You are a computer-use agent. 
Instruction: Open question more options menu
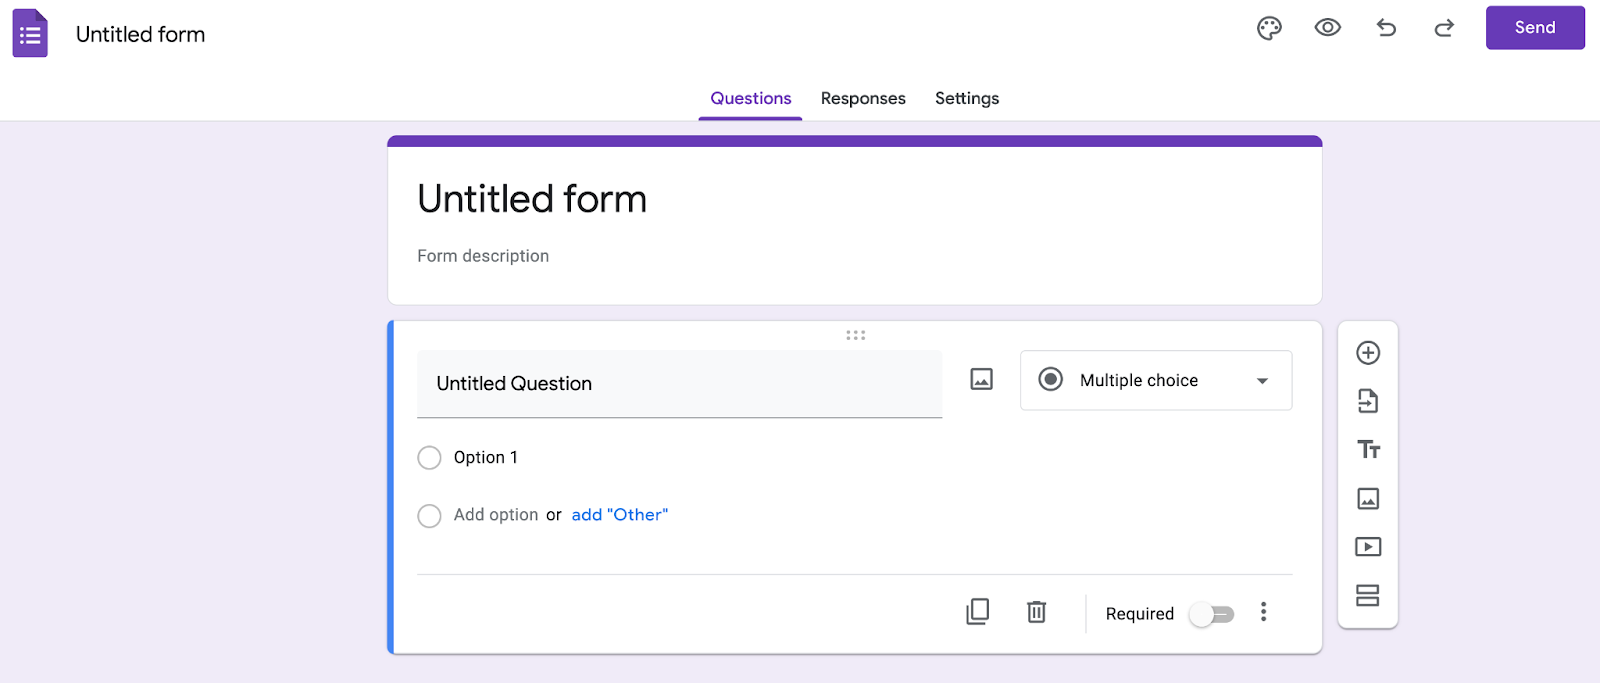click(x=1263, y=612)
